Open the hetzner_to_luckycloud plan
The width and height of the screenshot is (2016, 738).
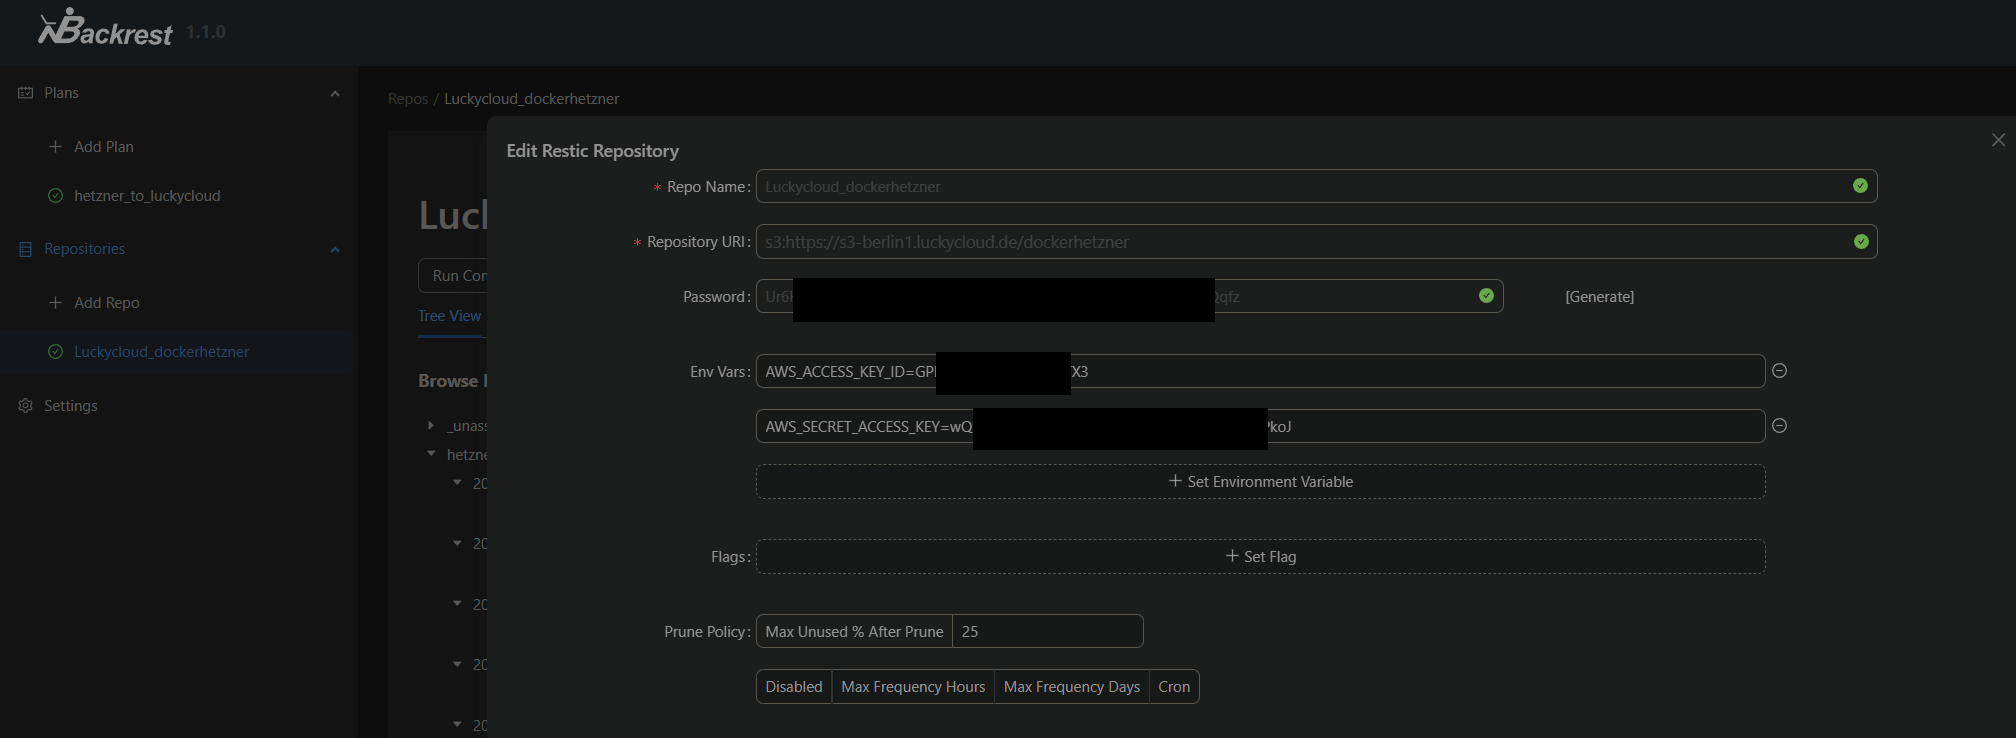[x=147, y=196]
